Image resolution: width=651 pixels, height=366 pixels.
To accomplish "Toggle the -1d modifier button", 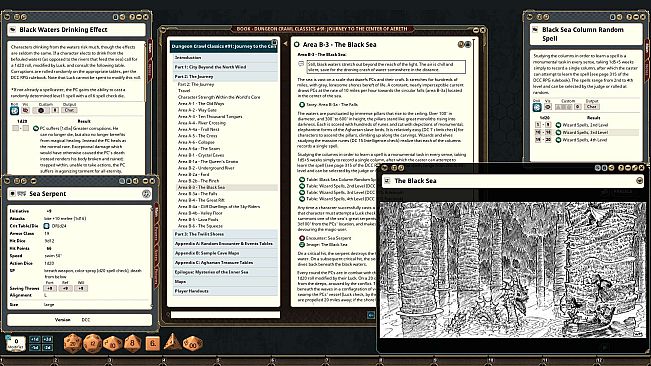I will pyautogui.click(x=35, y=347).
